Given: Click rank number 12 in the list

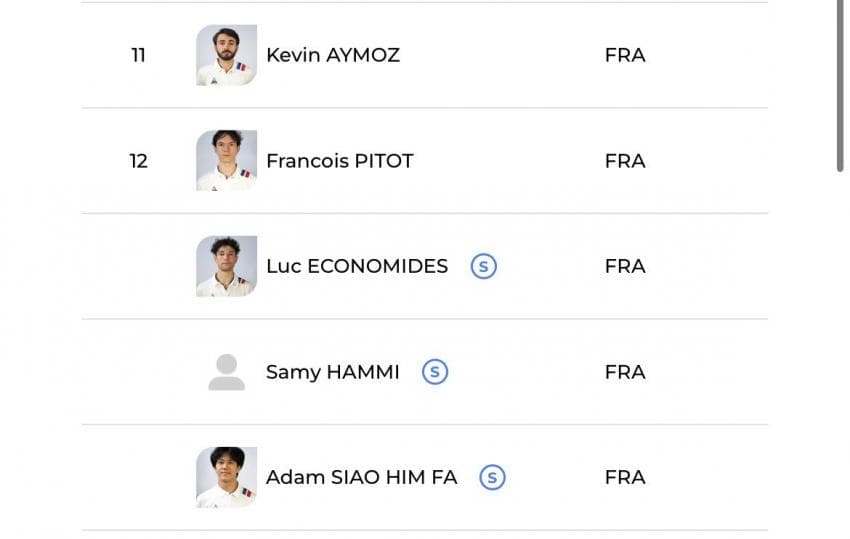Looking at the screenshot, I should pyautogui.click(x=138, y=161).
